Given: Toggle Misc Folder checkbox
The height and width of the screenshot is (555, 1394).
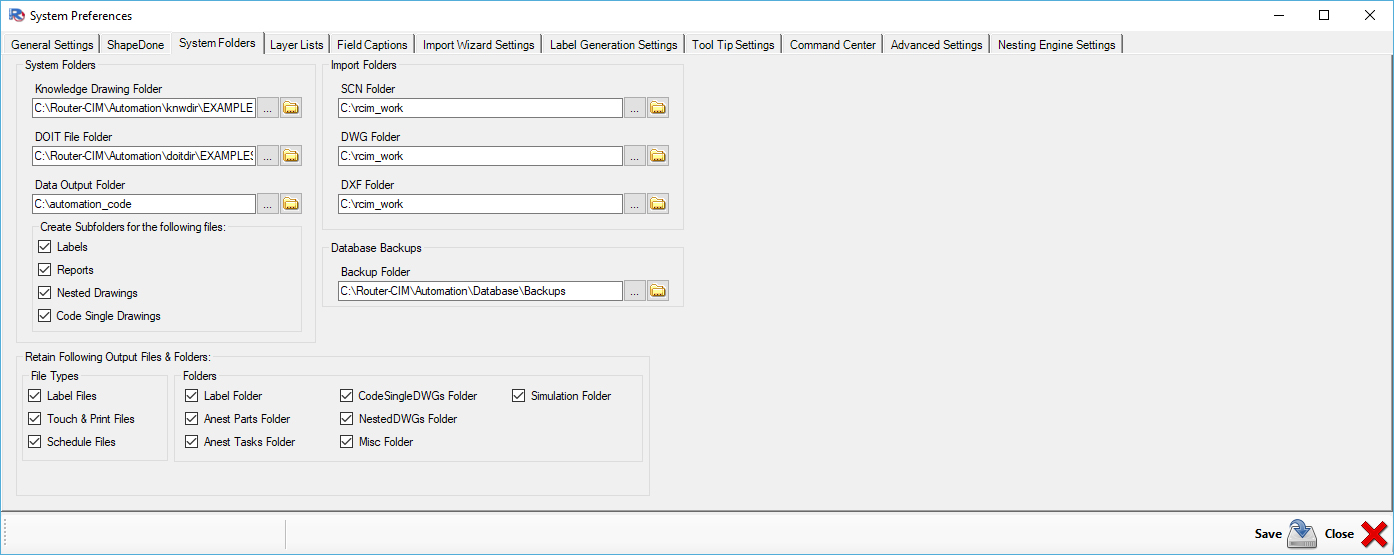Looking at the screenshot, I should [347, 442].
